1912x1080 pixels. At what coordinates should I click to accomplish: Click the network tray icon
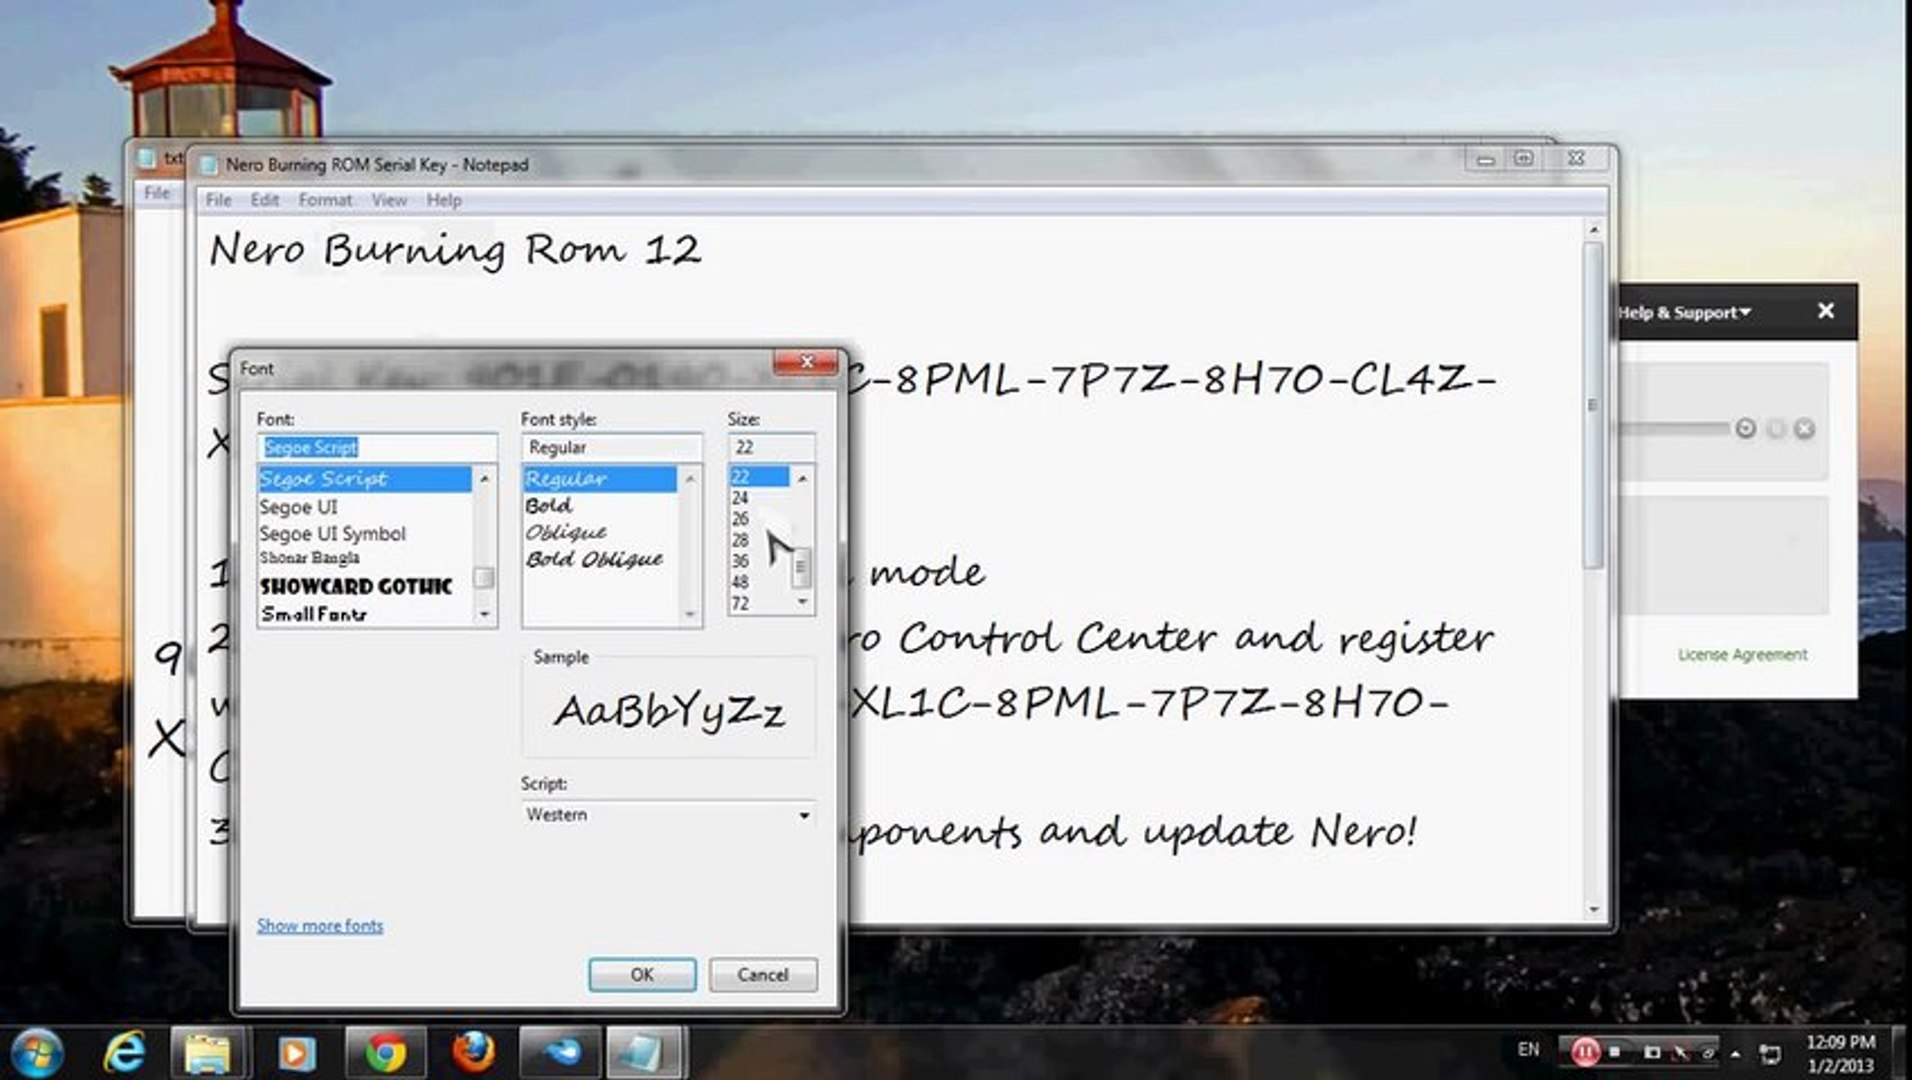[1771, 1053]
